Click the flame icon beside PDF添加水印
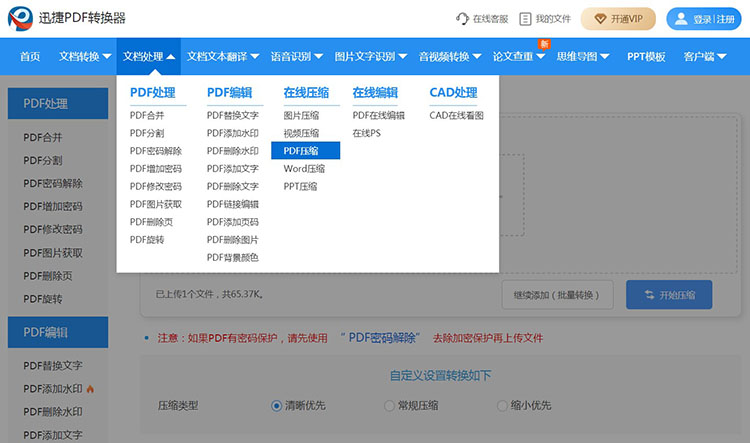750x443 pixels. click(90, 389)
